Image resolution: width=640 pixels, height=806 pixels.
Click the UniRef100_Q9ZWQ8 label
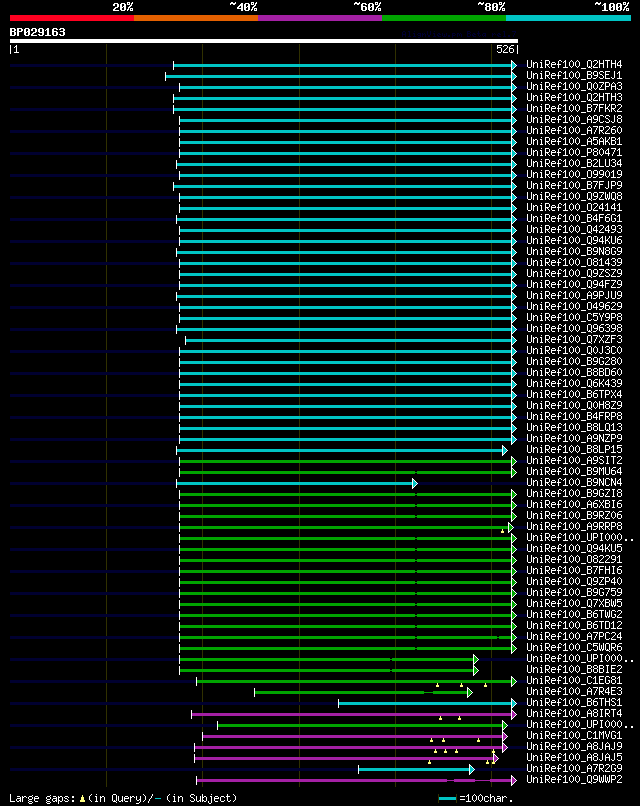click(574, 196)
